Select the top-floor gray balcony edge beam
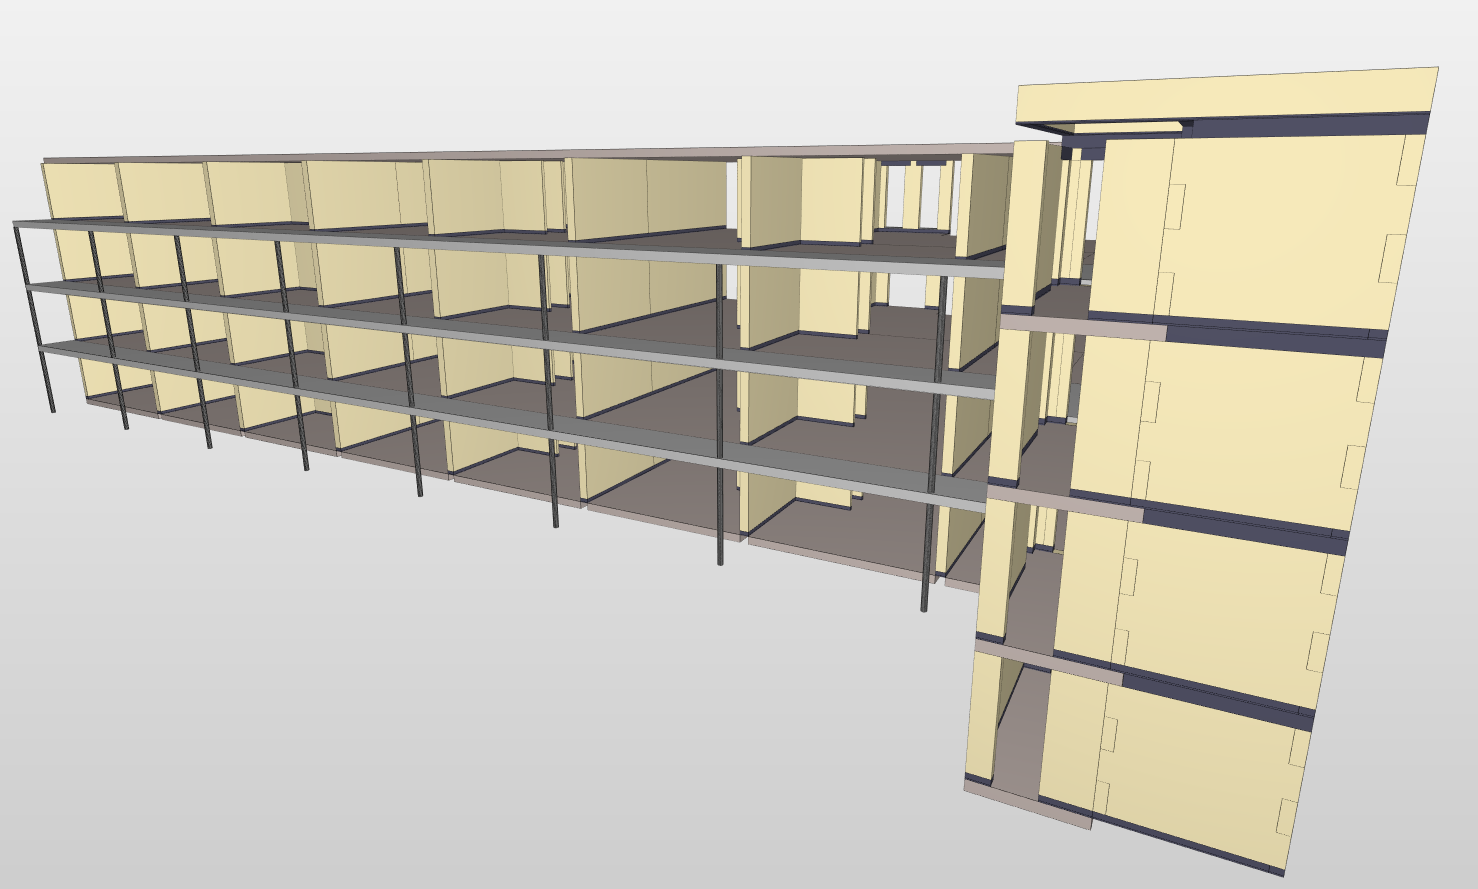The image size is (1478, 889). [500, 246]
